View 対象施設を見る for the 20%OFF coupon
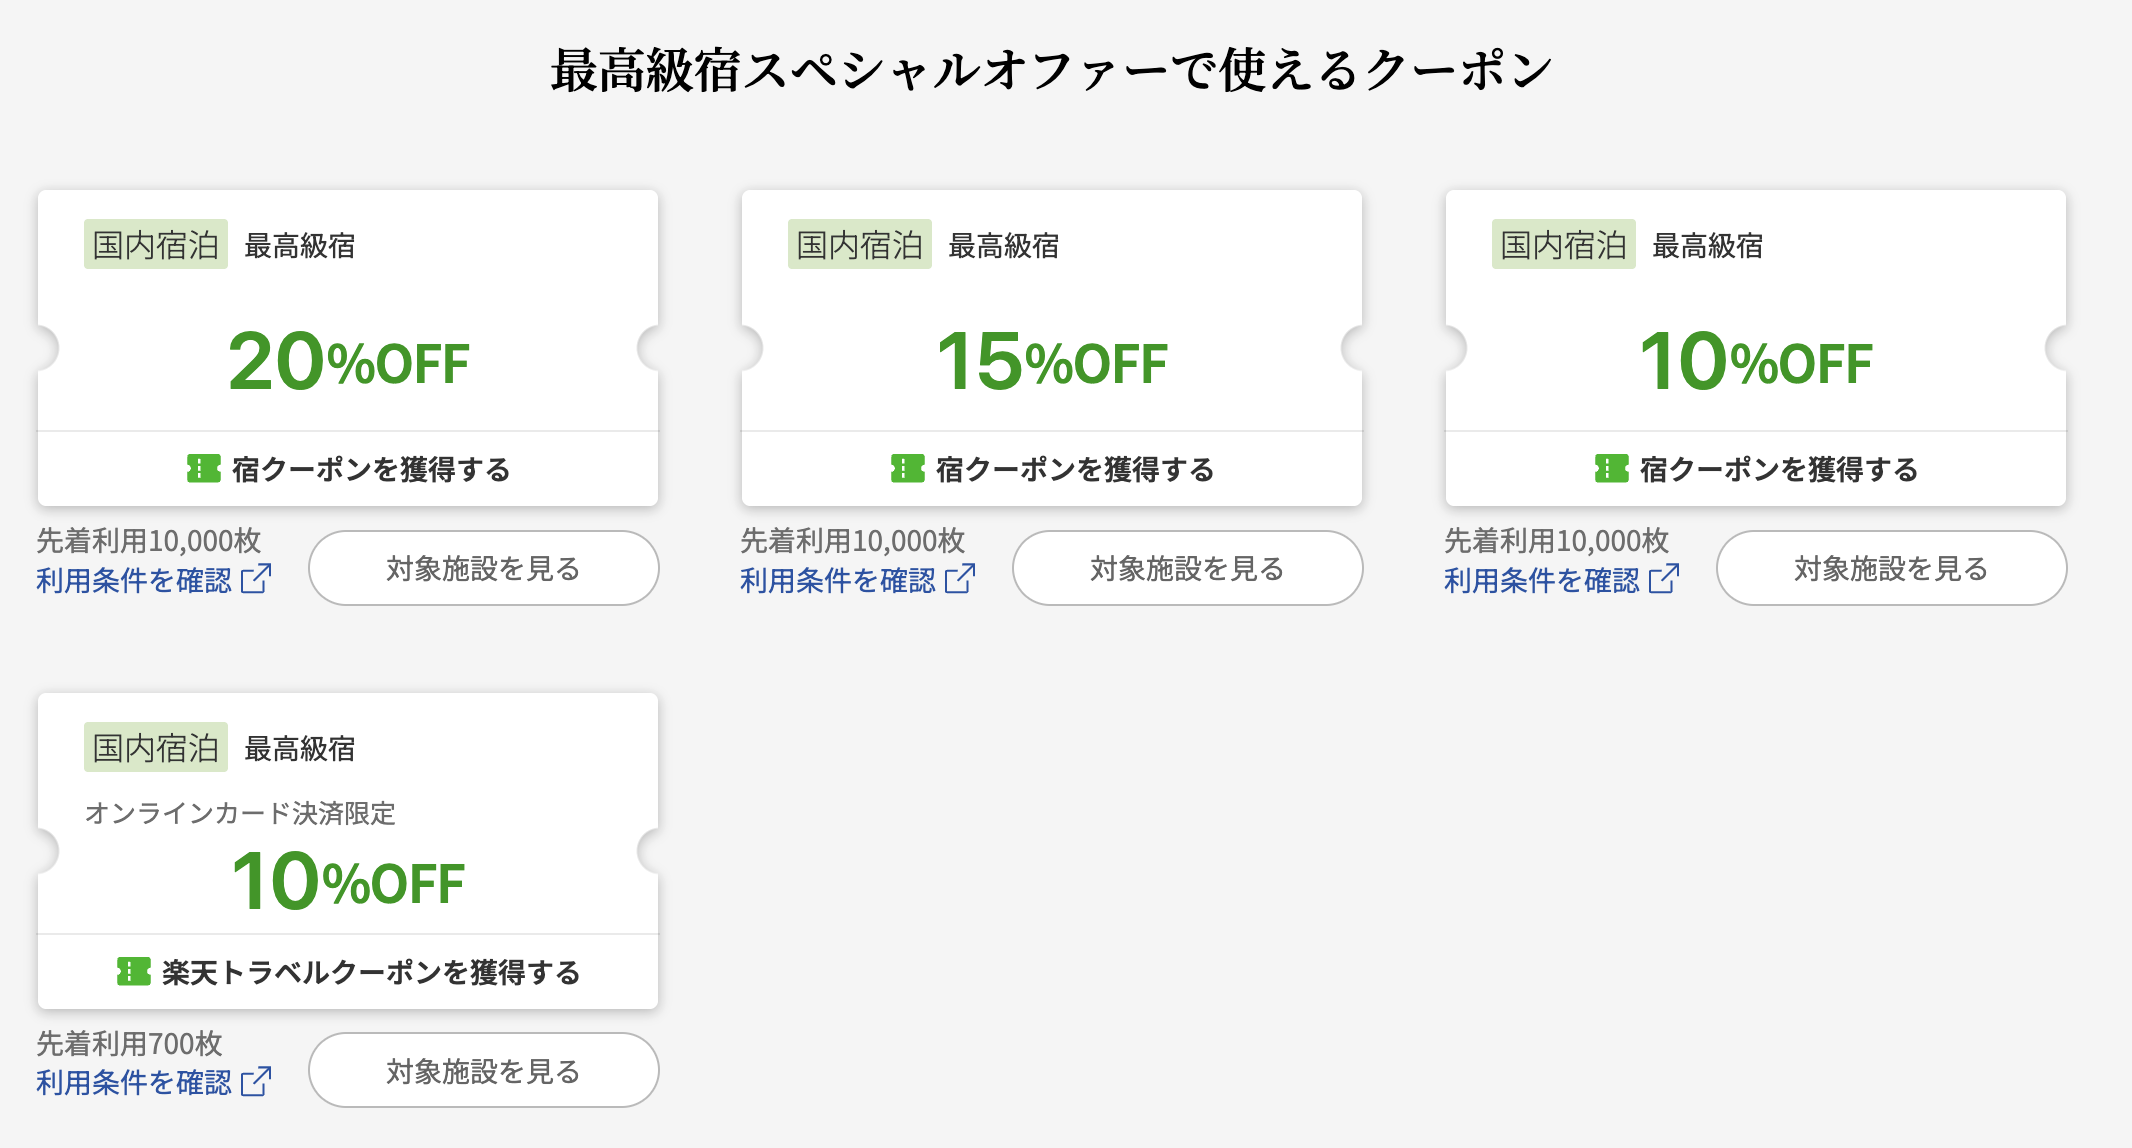2132x1148 pixels. tap(483, 568)
